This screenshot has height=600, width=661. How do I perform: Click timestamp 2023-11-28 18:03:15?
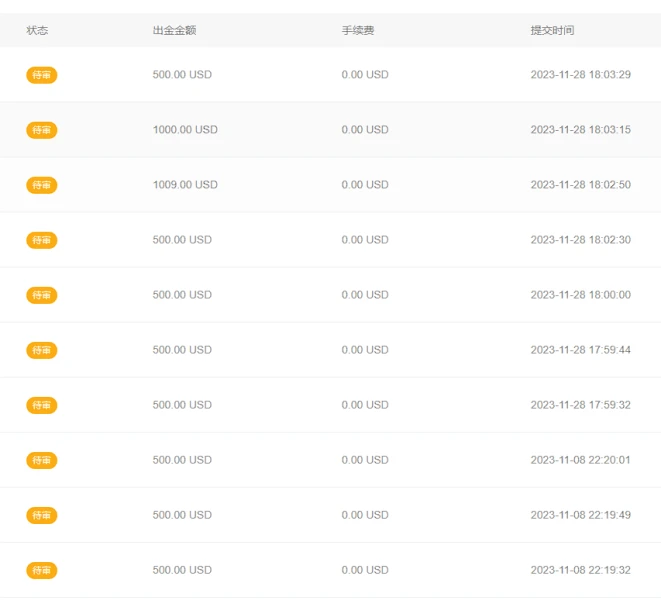580,129
